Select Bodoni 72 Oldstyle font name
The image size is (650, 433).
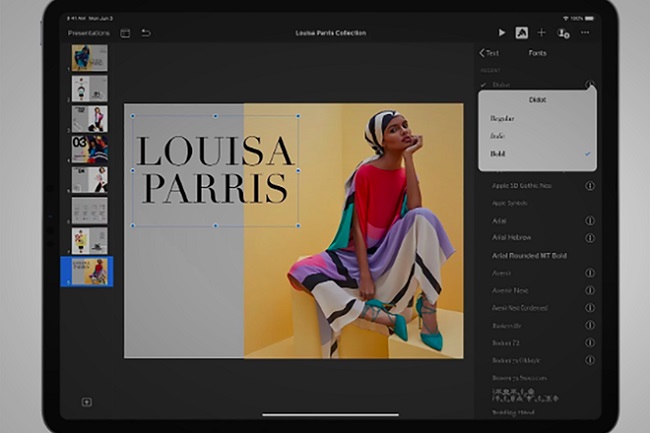point(516,360)
